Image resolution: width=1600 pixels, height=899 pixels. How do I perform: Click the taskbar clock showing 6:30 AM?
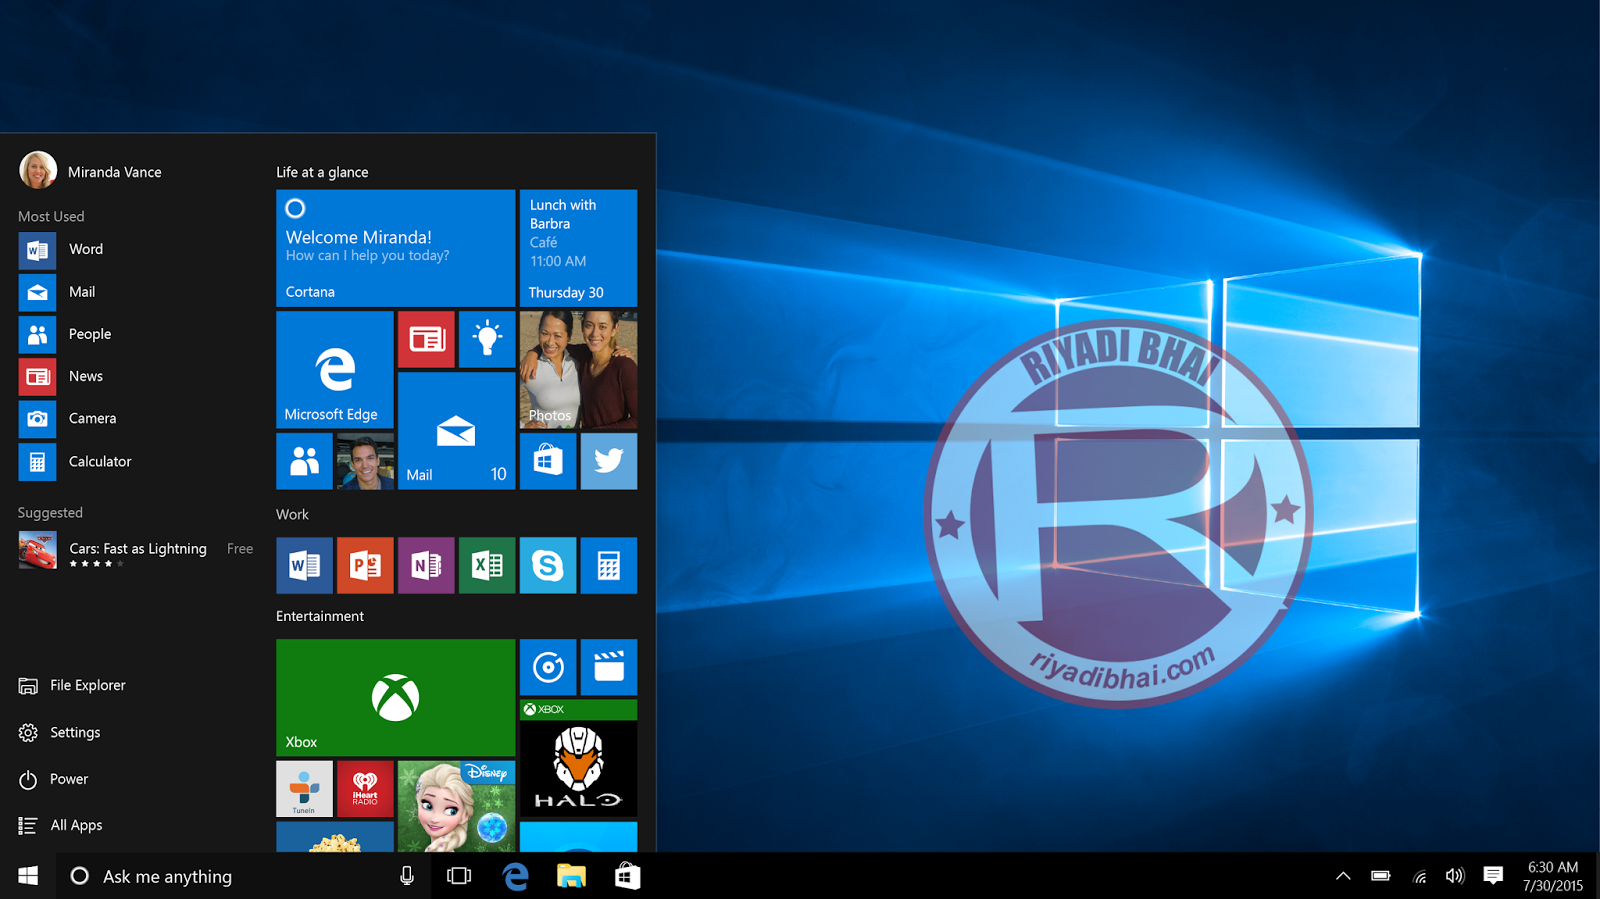point(1553,876)
